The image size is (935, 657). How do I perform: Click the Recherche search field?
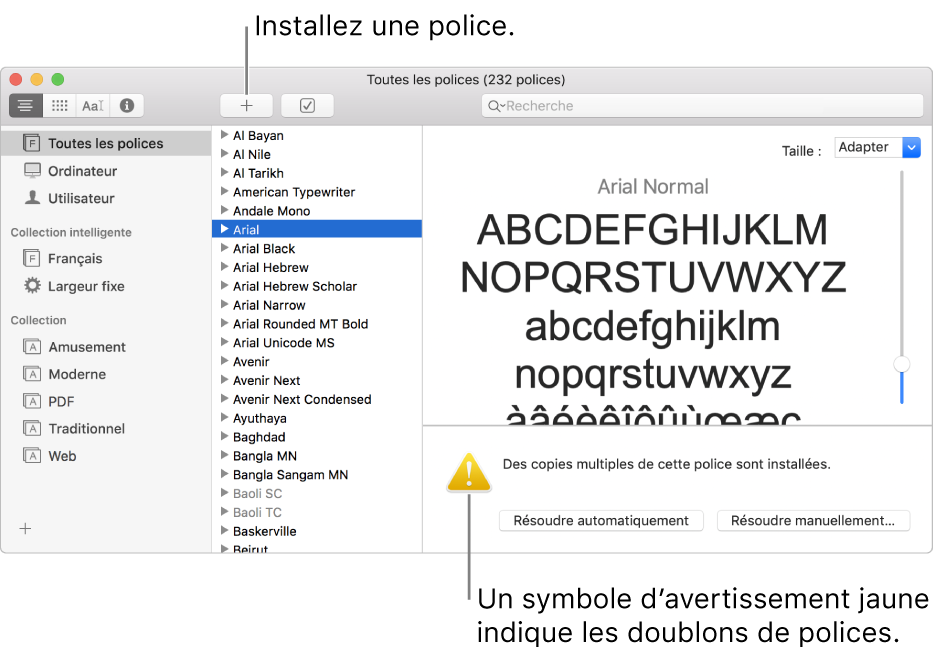click(702, 106)
